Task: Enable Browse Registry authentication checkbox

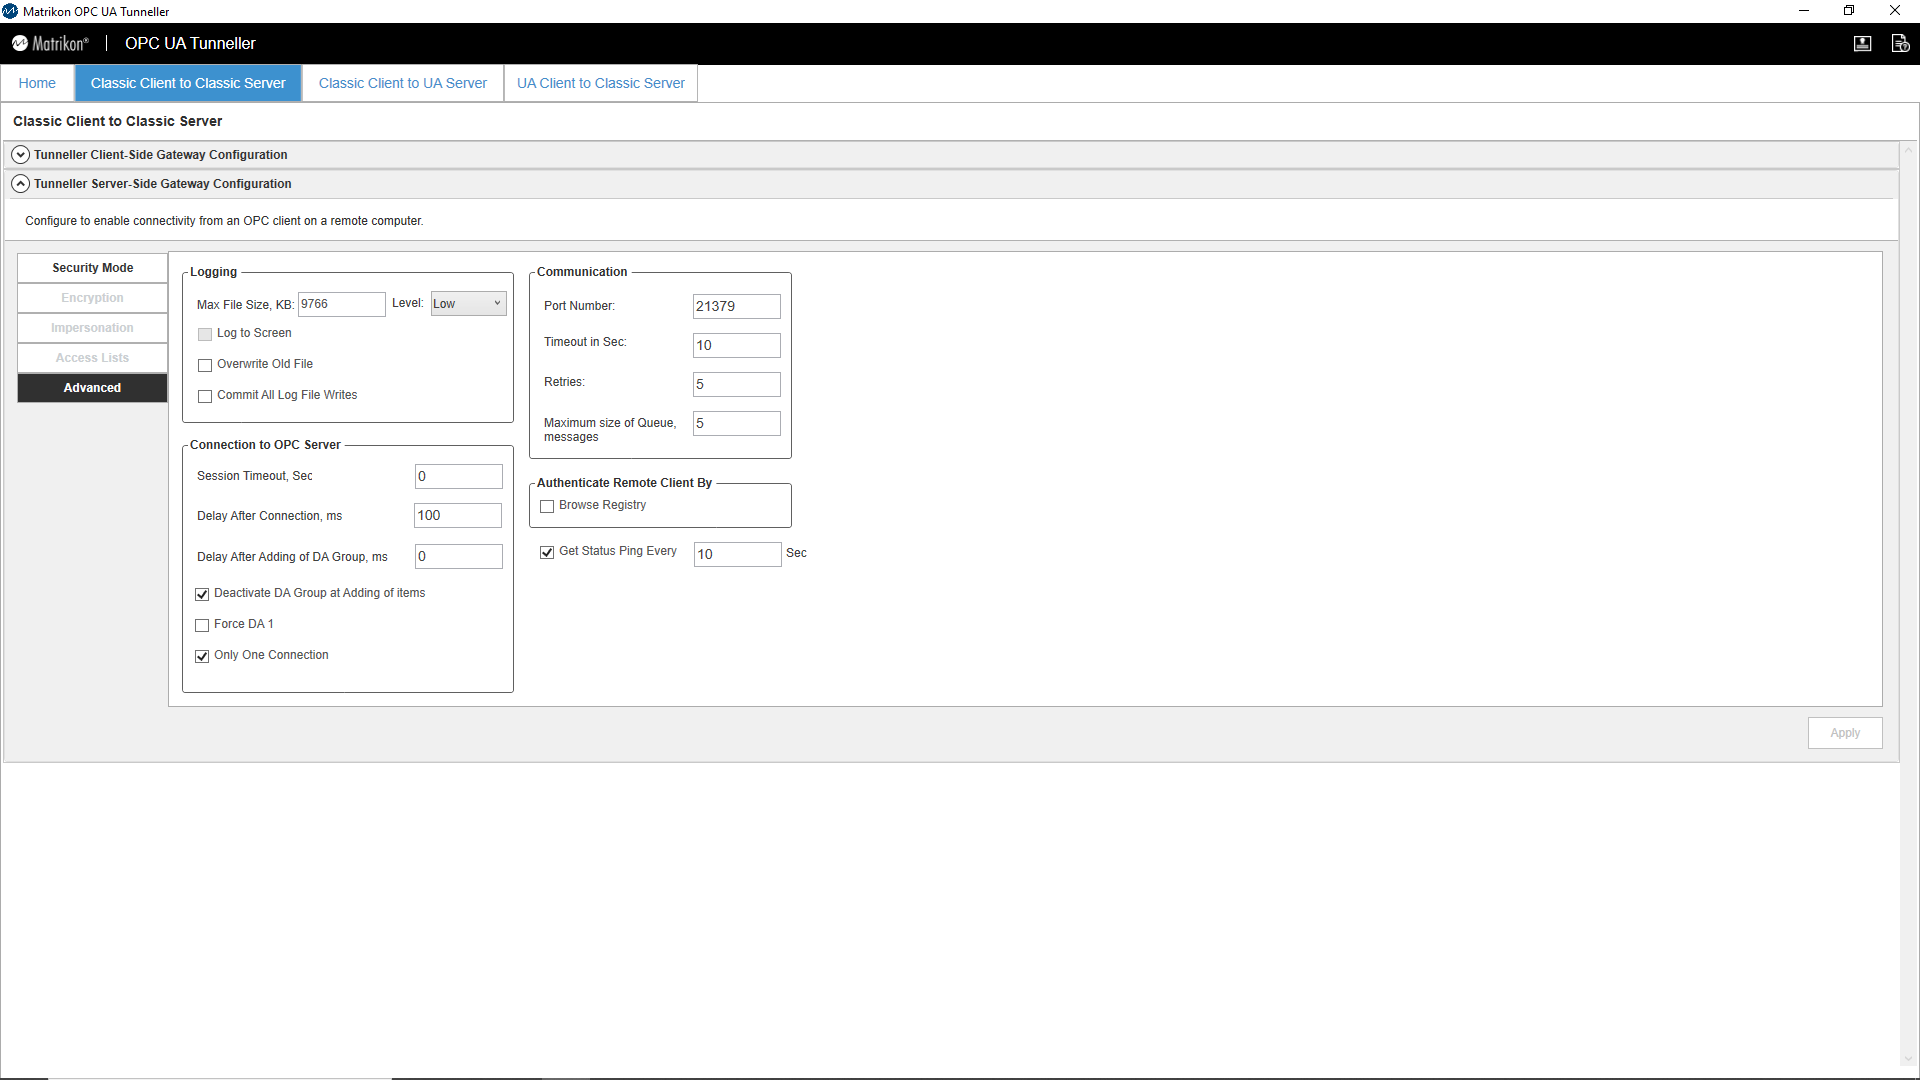Action: pos(547,506)
